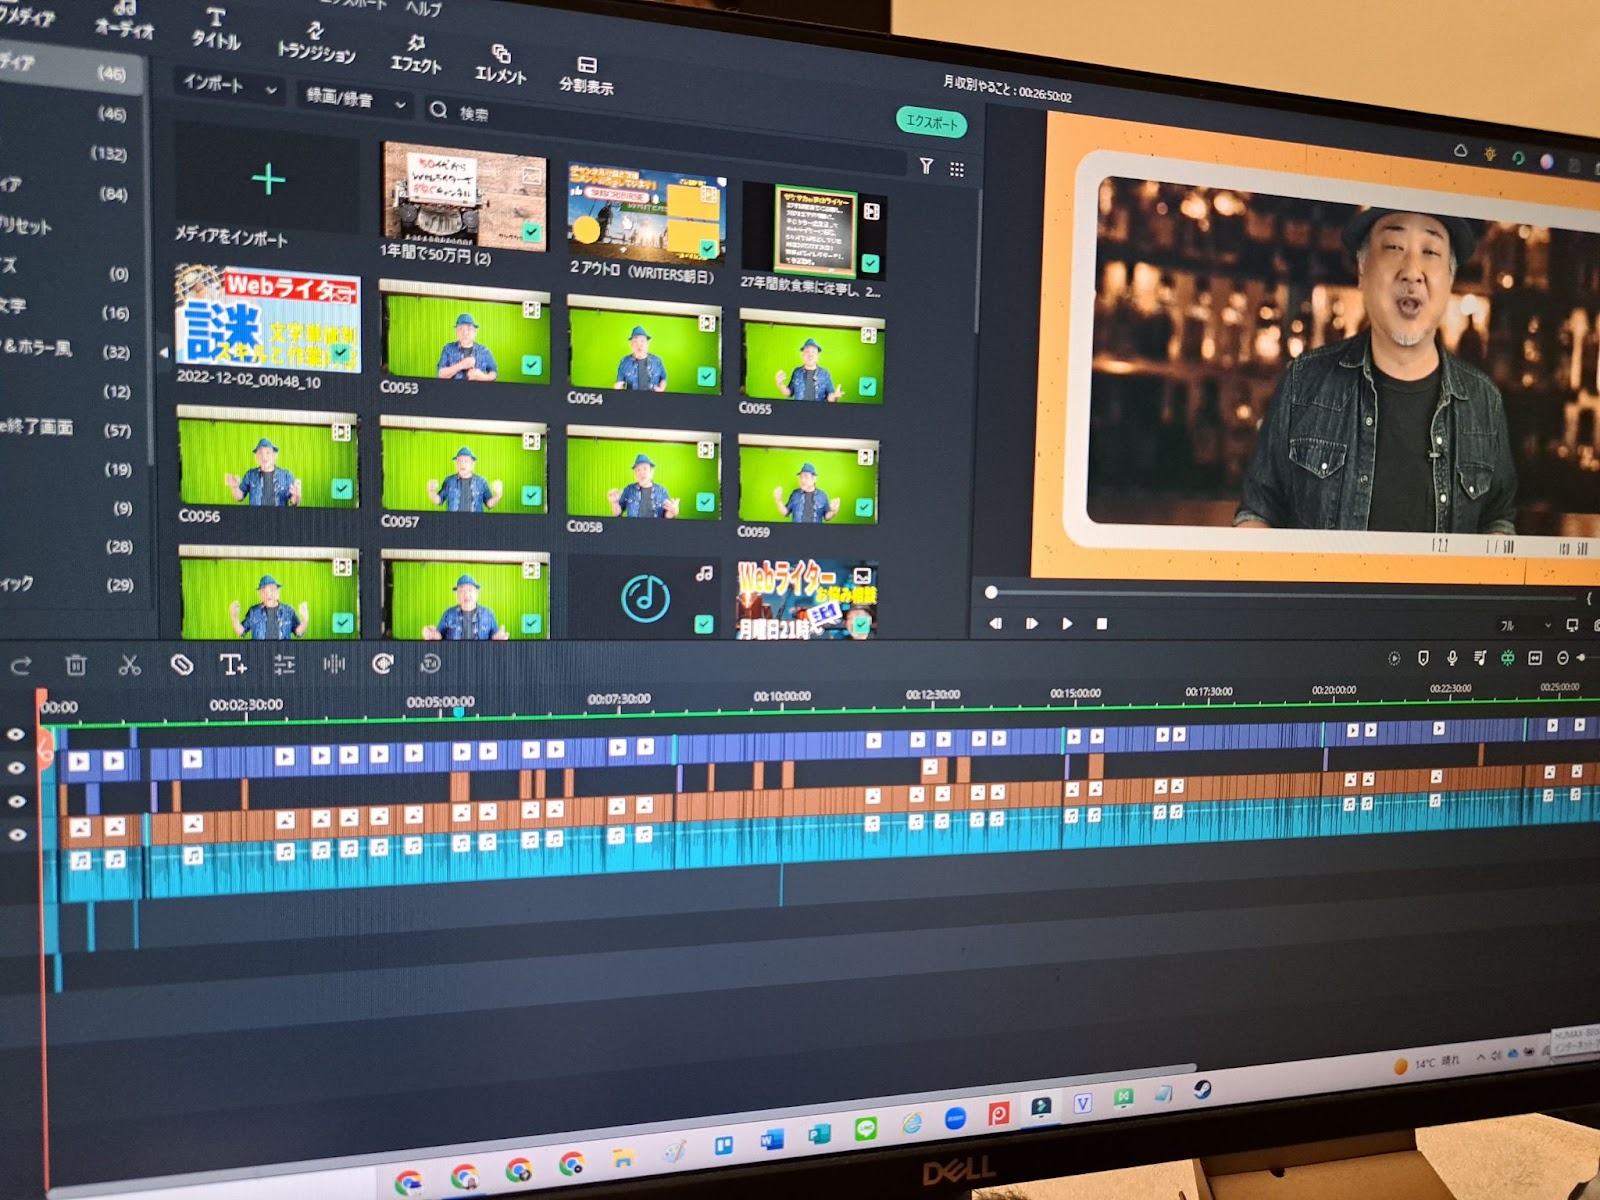Open the LINE app in taskbar
Image resolution: width=1600 pixels, height=1200 pixels.
click(866, 1130)
